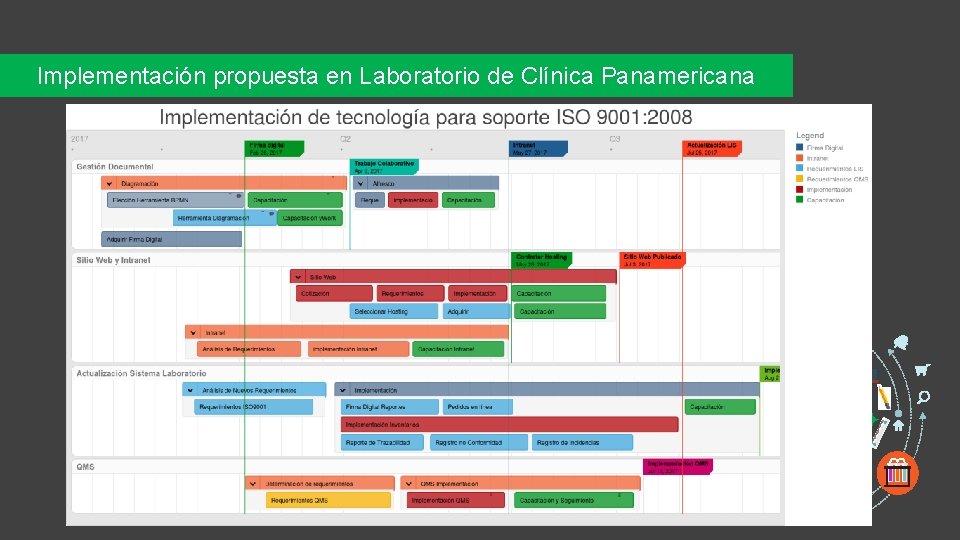Click the Capacitación green legend swatch
Viewport: 960px width, 540px height.
(799, 200)
